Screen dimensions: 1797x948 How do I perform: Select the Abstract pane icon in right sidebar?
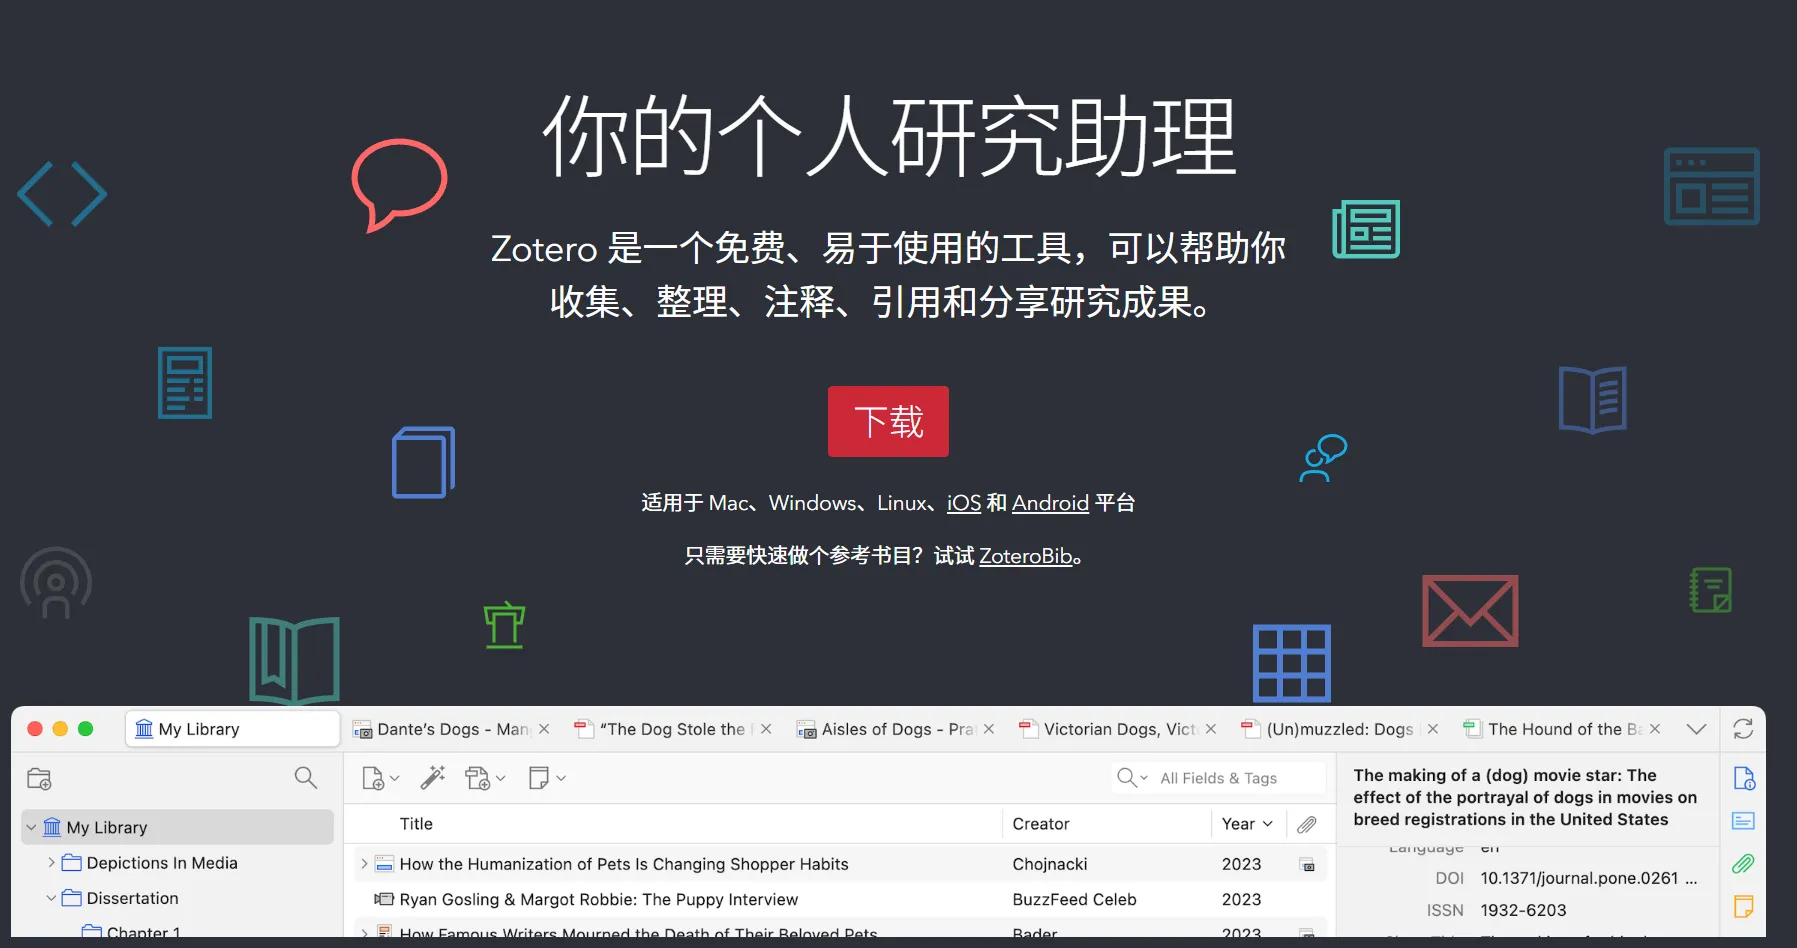coord(1744,821)
